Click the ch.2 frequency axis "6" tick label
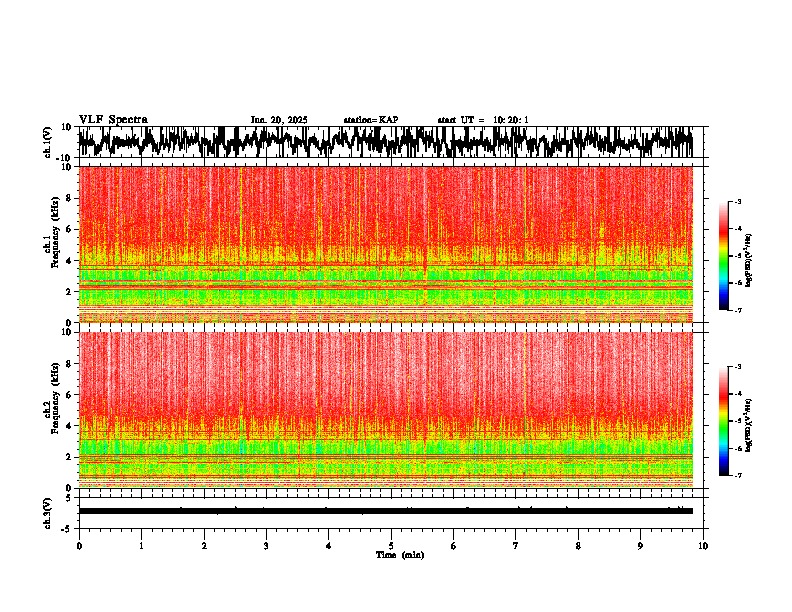The image size is (792, 612). click(69, 395)
